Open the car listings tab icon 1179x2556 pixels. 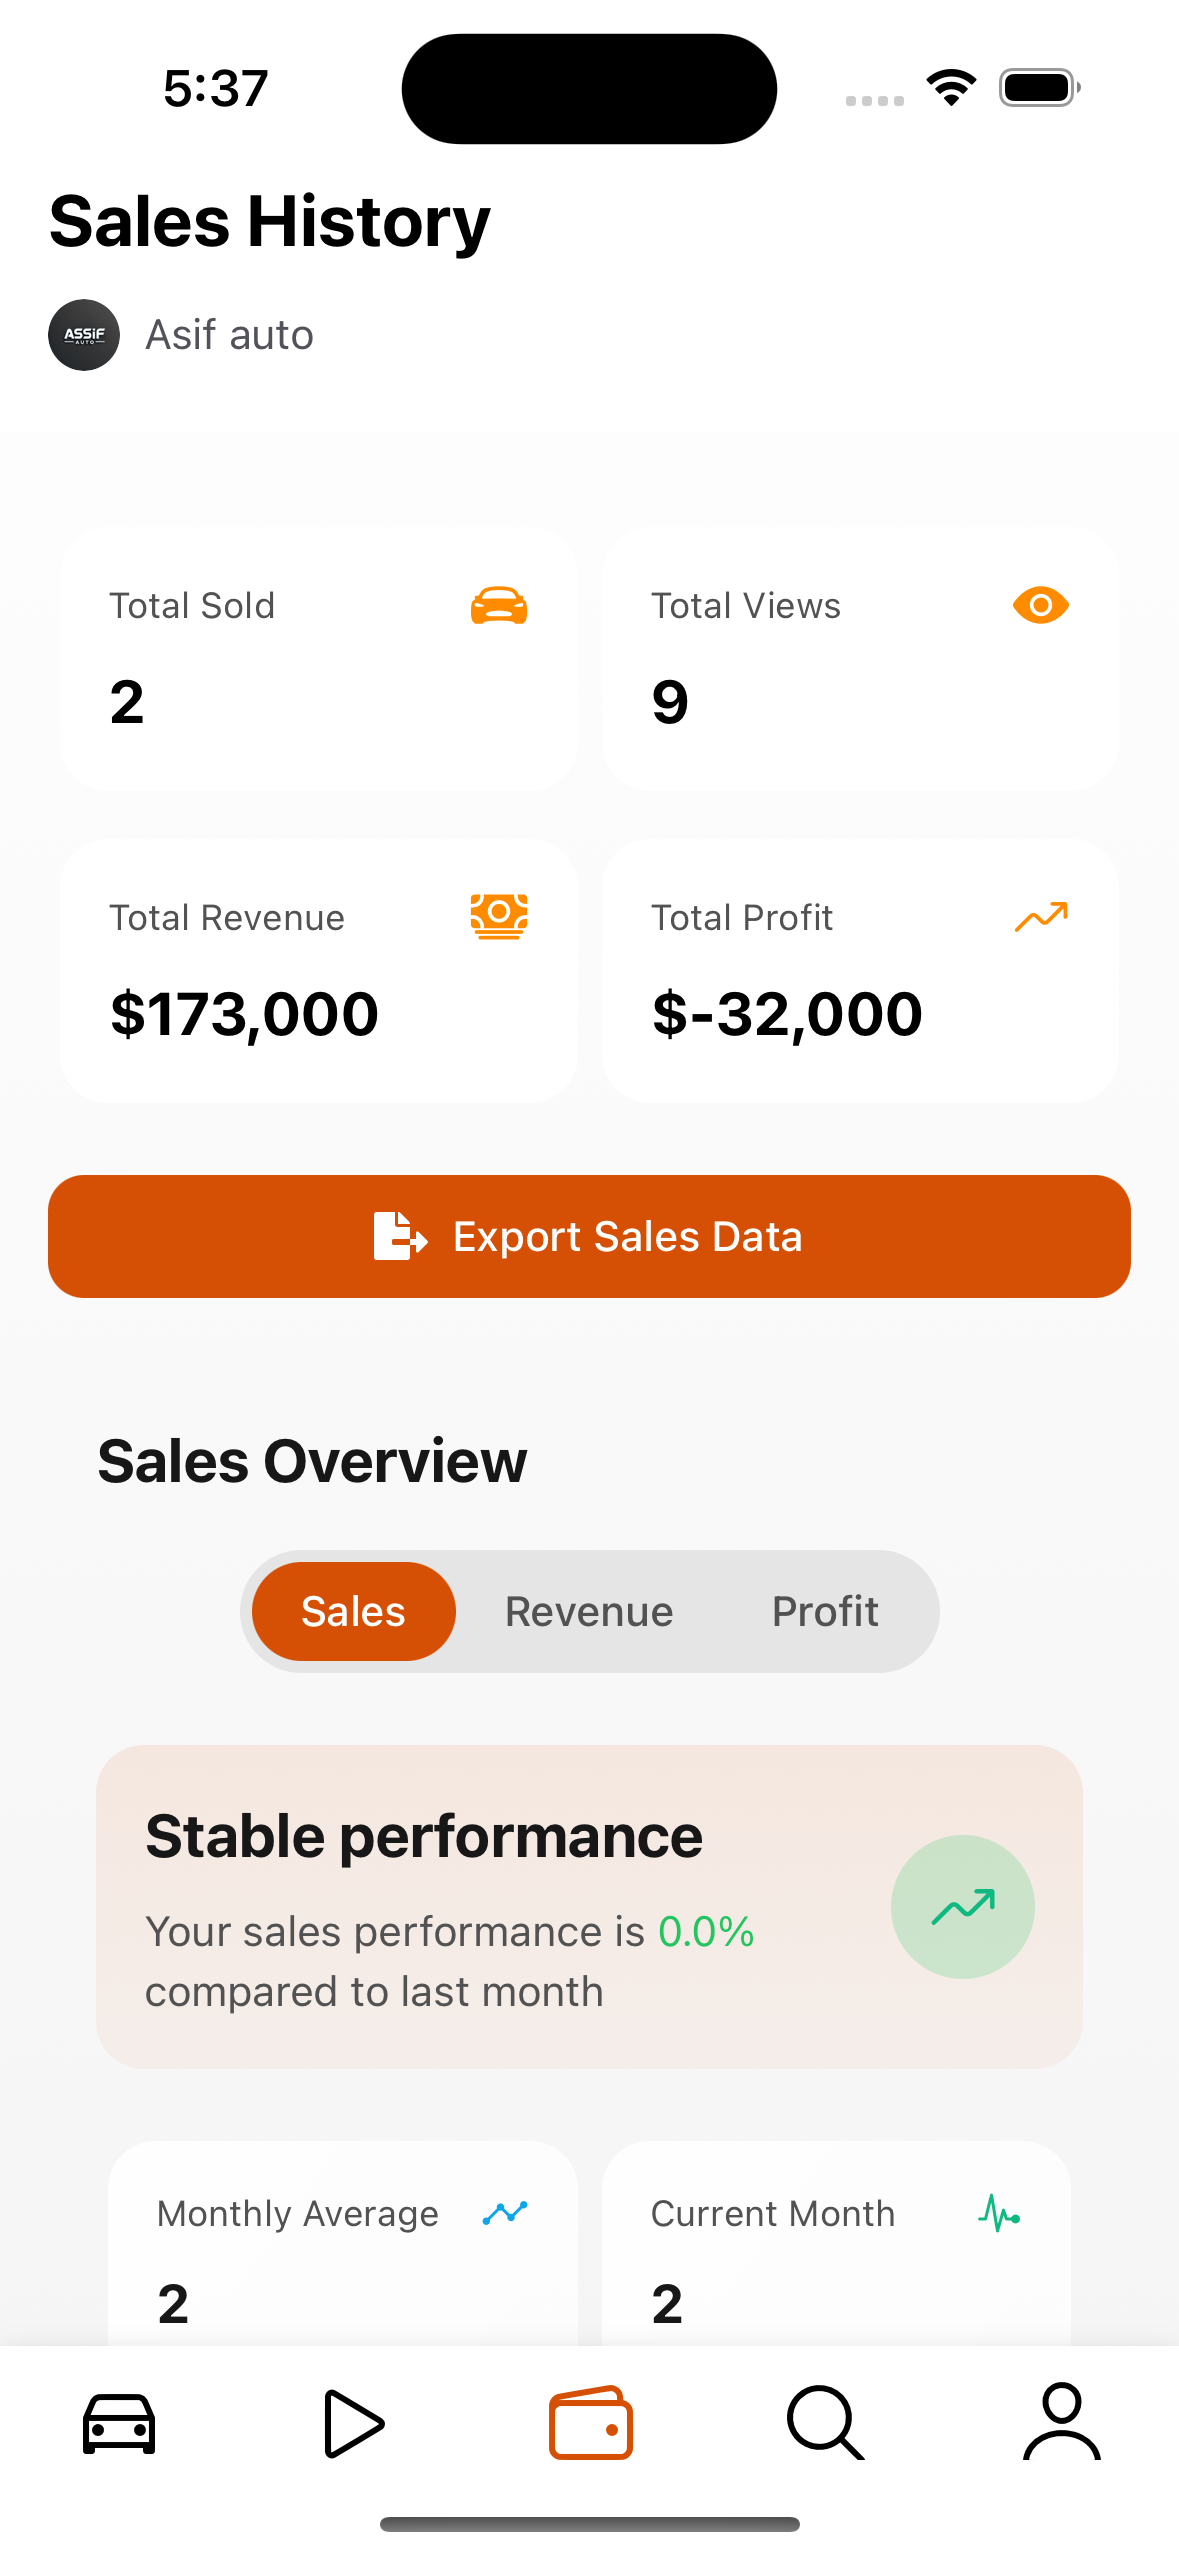(118, 2424)
